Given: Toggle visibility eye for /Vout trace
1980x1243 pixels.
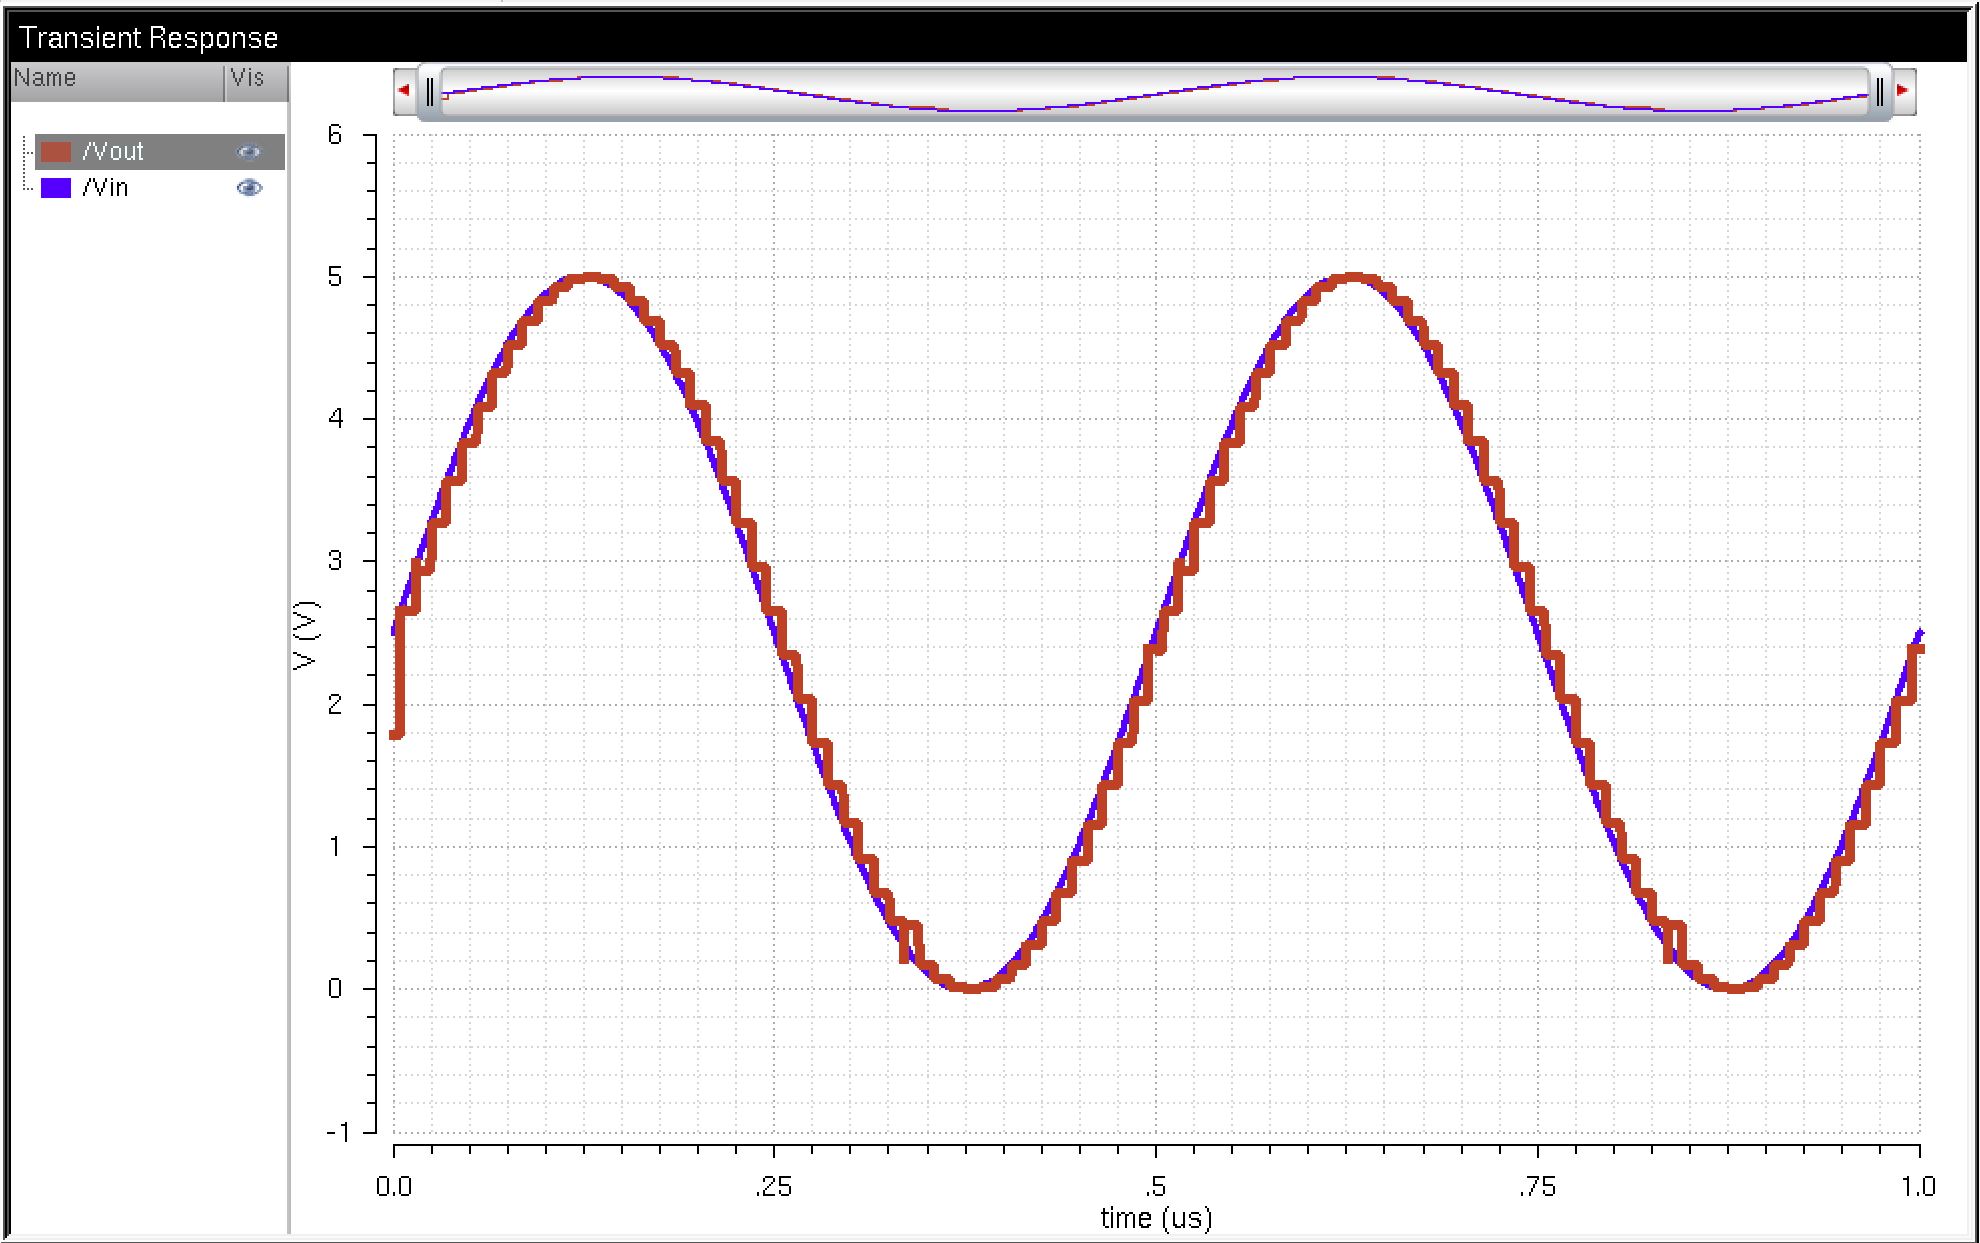Looking at the screenshot, I should tap(249, 152).
